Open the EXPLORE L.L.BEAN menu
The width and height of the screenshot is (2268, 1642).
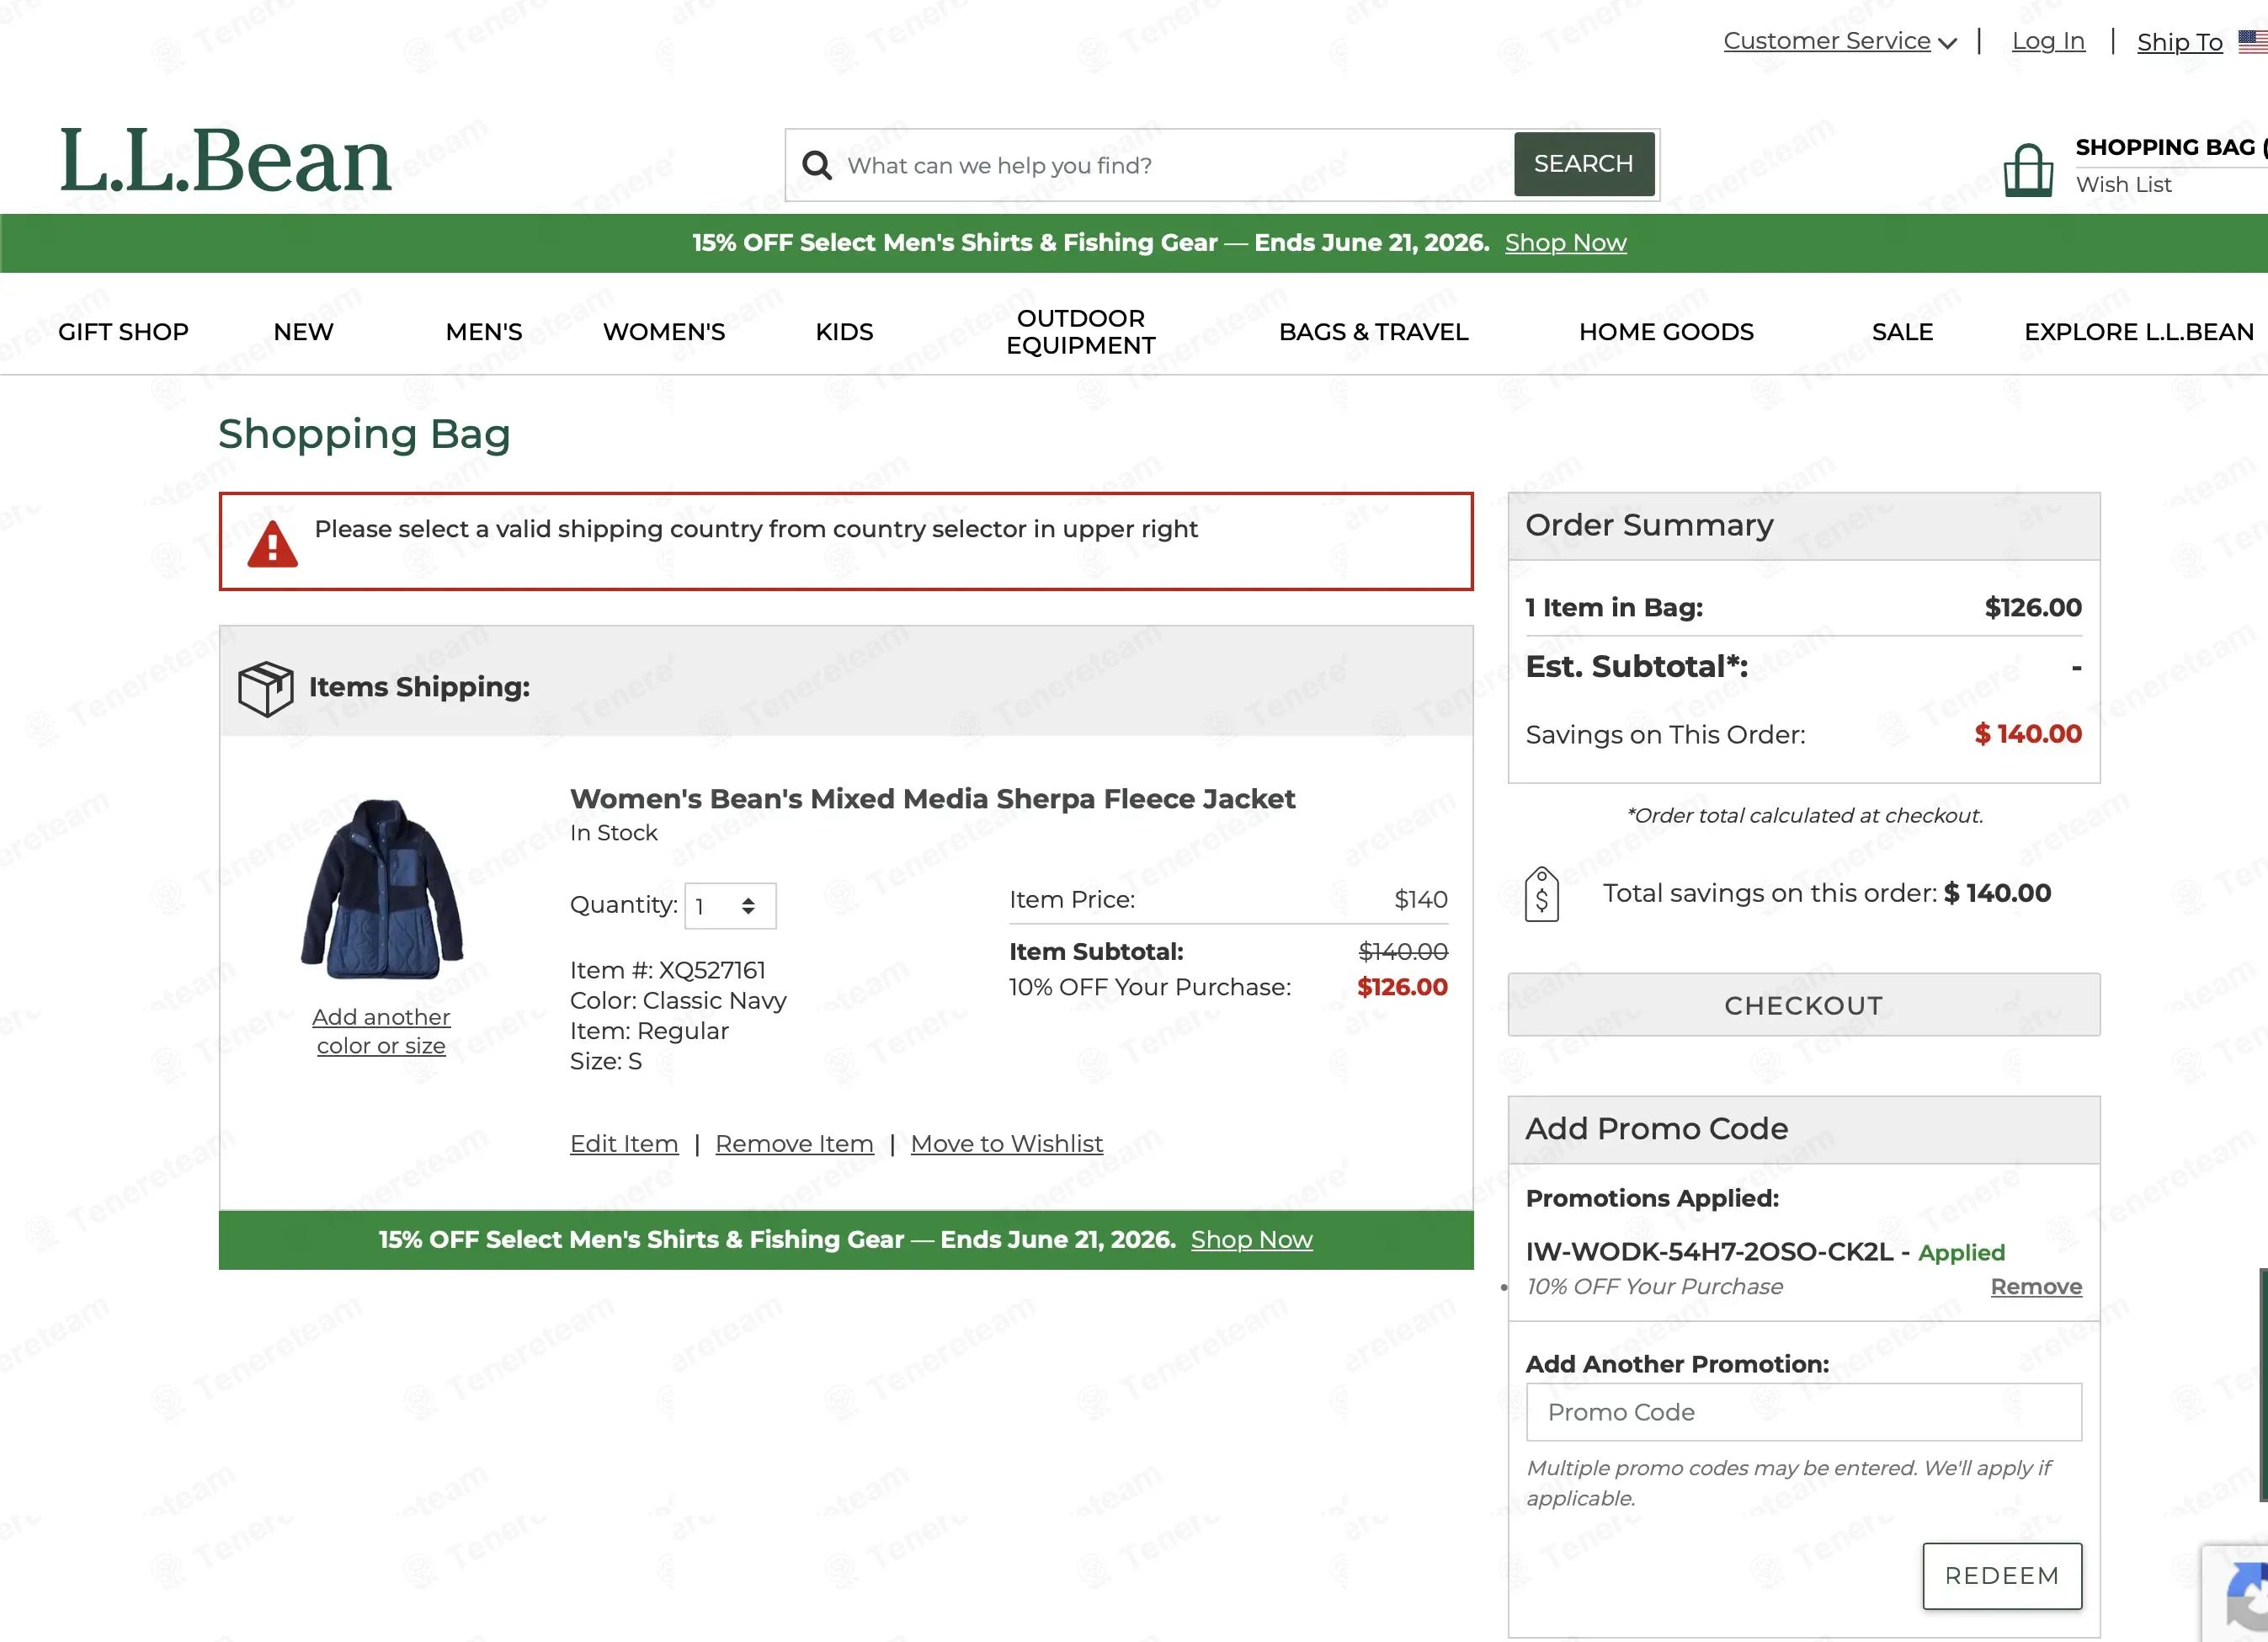pos(2139,332)
